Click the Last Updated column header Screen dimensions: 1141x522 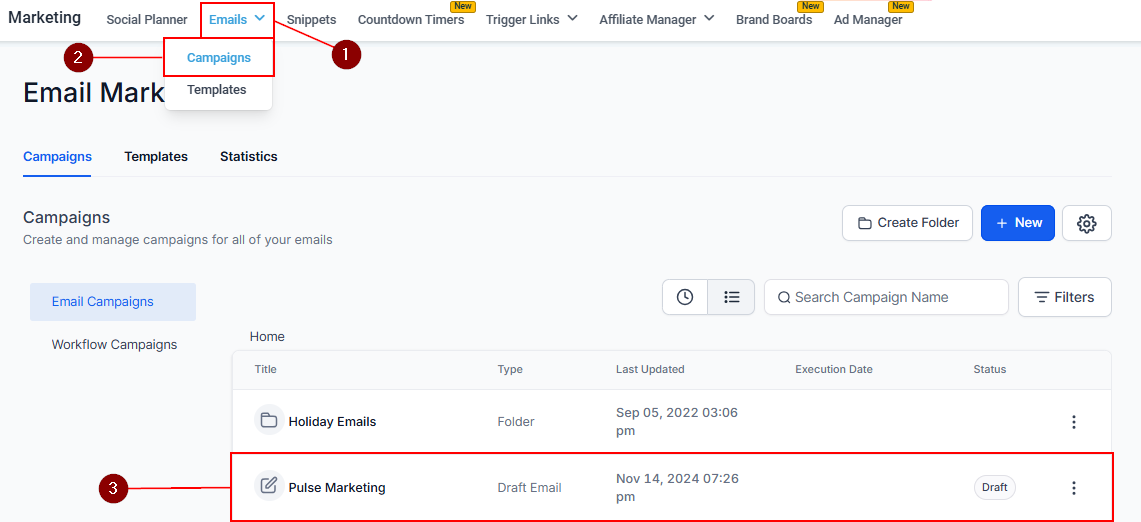click(x=650, y=369)
